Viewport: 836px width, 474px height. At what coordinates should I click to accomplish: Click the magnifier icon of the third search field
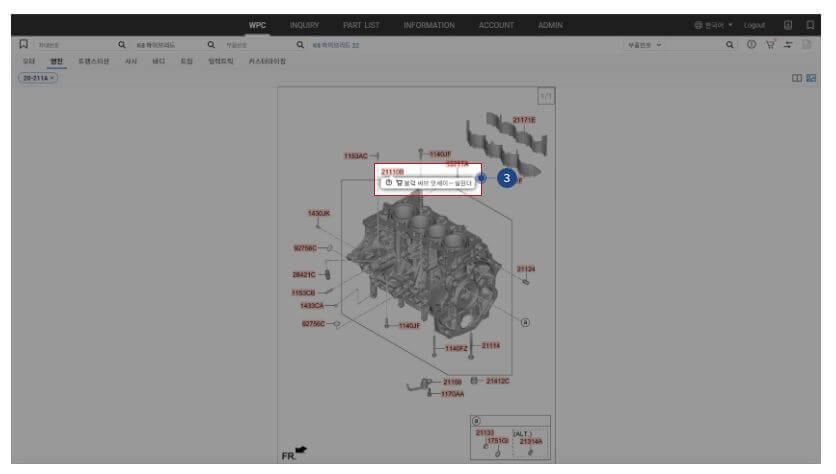pyautogui.click(x=300, y=45)
